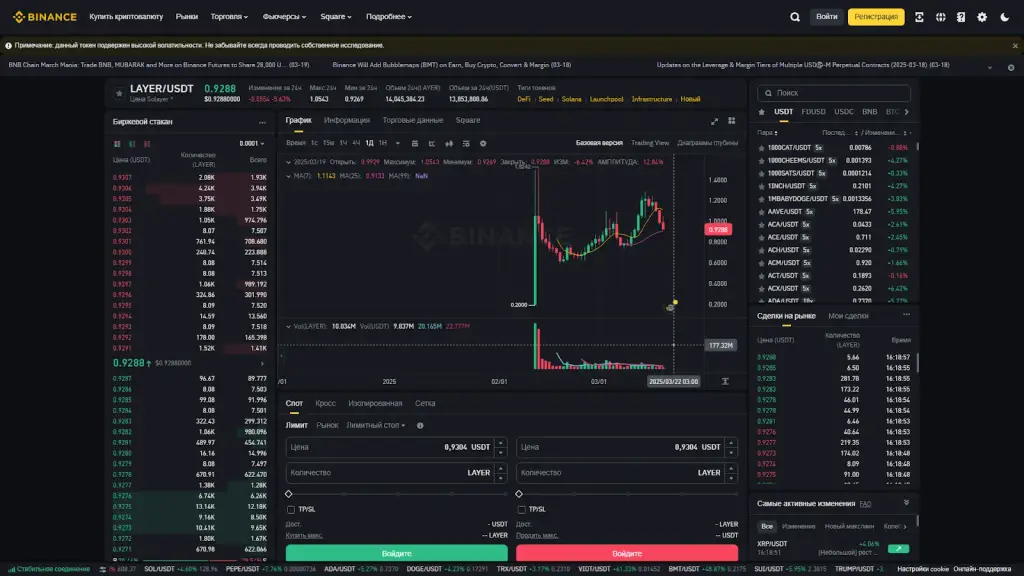
Task: Change candlestick chart type icon
Action: point(449,144)
